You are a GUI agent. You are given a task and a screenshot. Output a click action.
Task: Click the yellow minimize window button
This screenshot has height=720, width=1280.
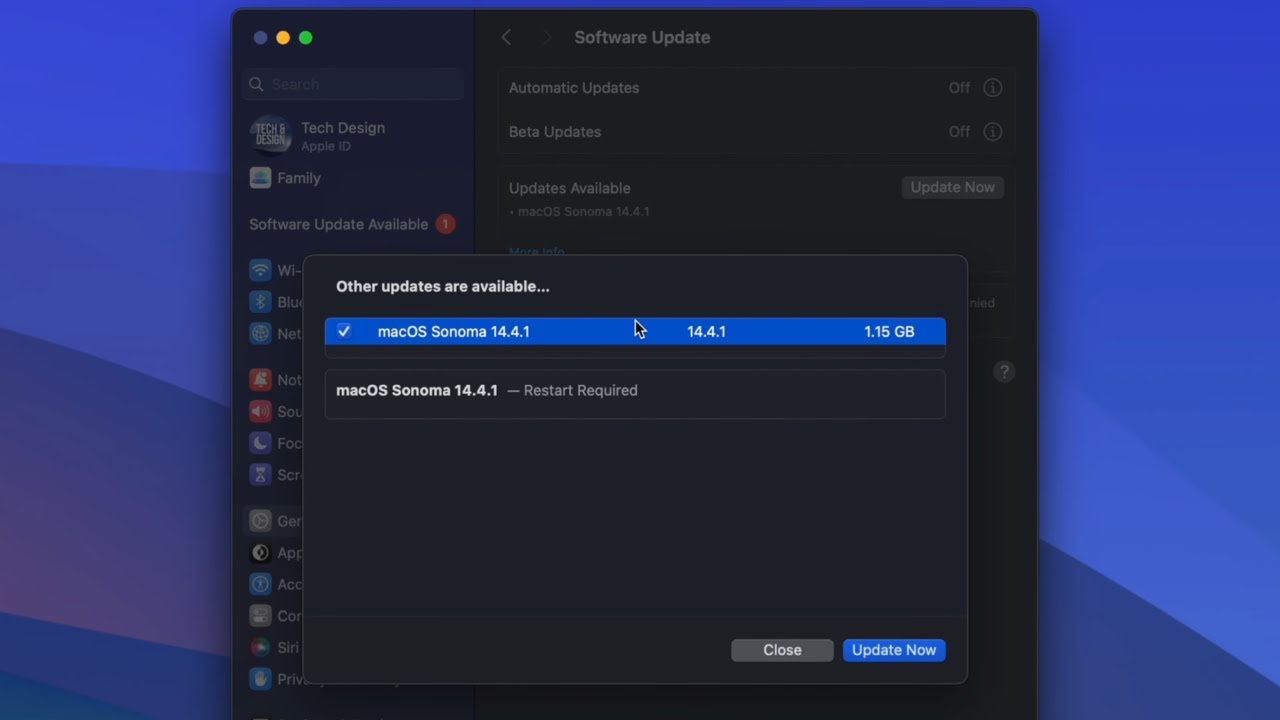click(283, 38)
